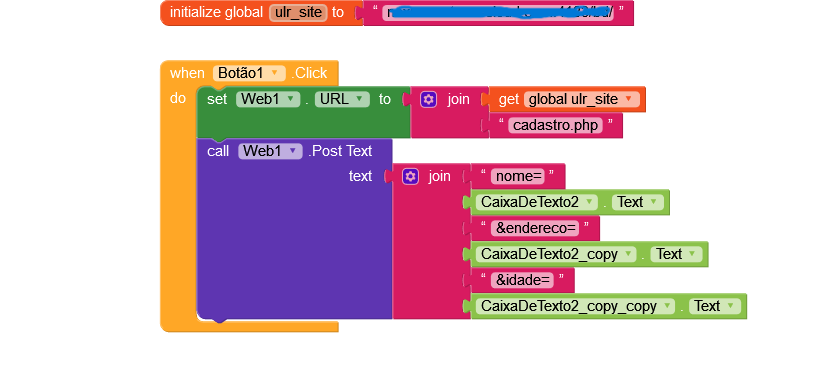Open the Botão1 component dropdown
The image size is (825, 378).
click(x=249, y=73)
